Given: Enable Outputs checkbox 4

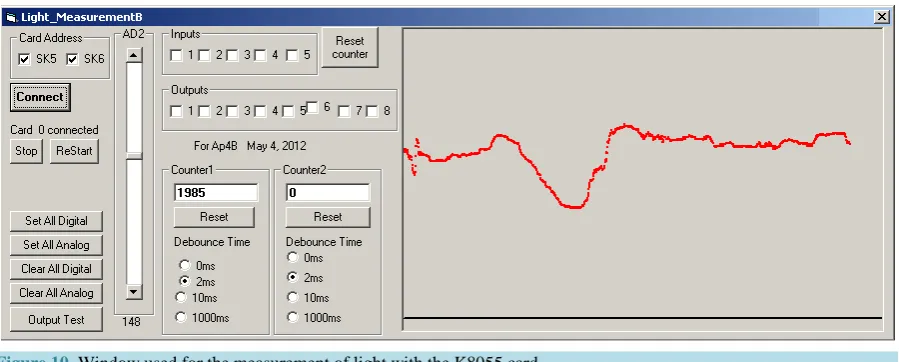Looking at the screenshot, I should [x=260, y=111].
